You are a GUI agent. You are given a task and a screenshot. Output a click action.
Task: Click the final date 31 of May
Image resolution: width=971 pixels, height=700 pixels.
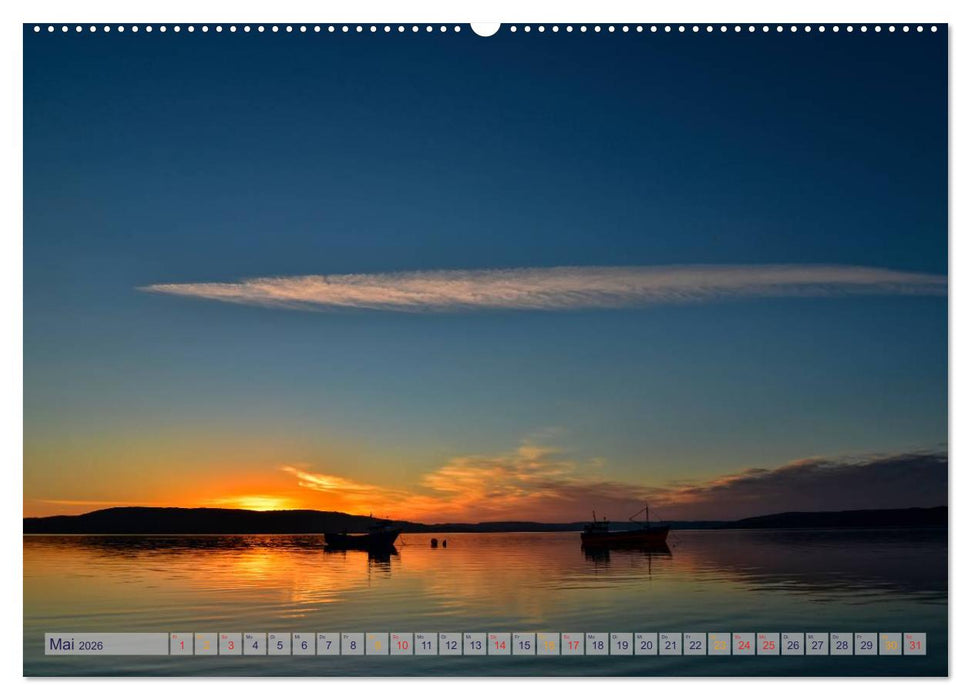(x=916, y=645)
